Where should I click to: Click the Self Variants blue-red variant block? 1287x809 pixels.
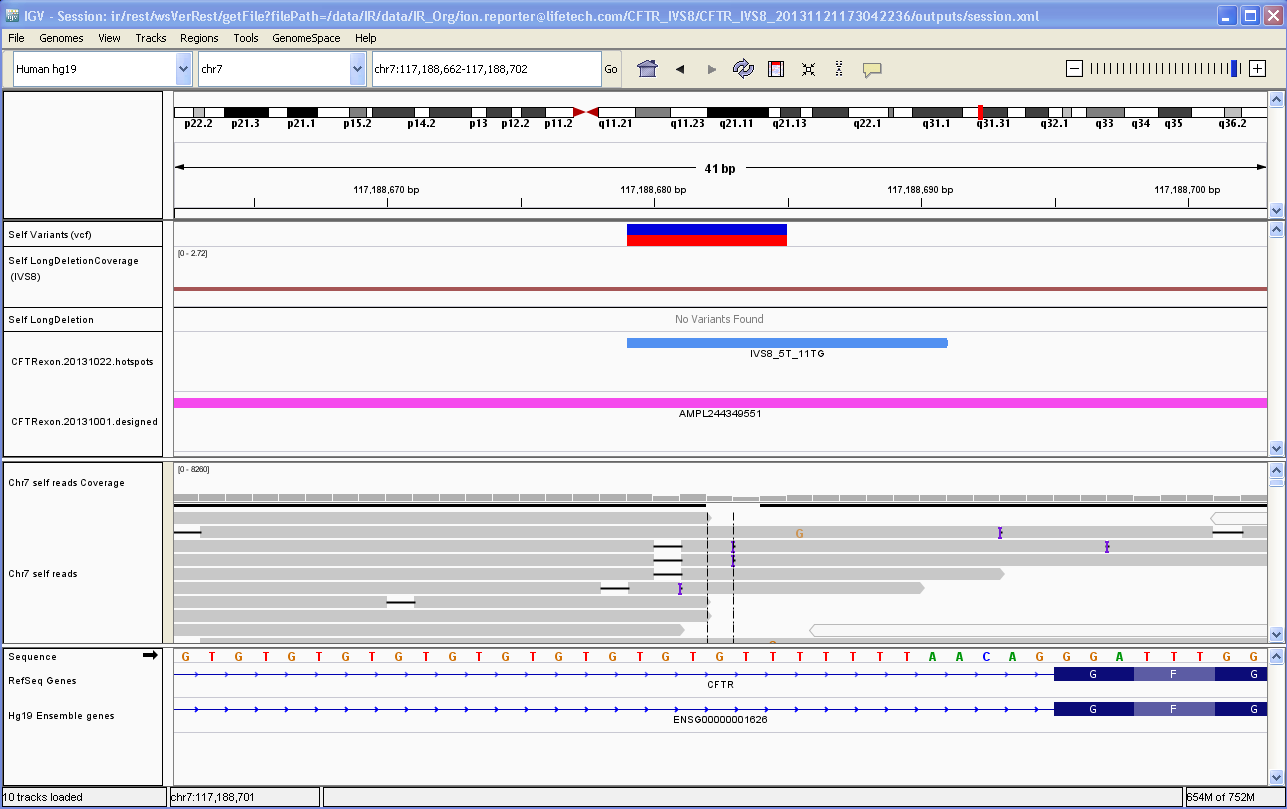(706, 234)
